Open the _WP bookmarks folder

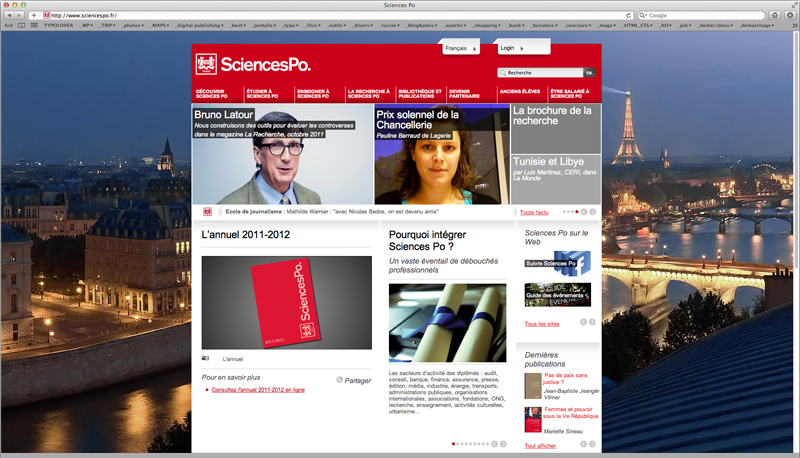point(86,25)
